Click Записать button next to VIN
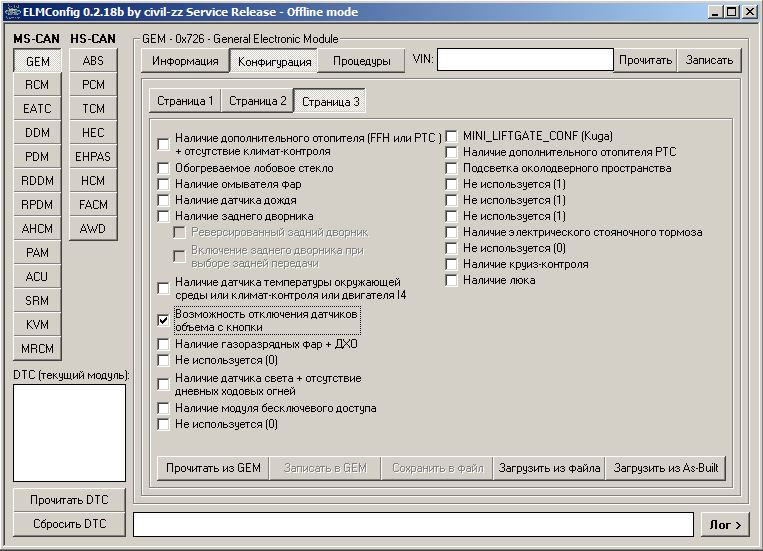This screenshot has width=763, height=551. [x=709, y=60]
